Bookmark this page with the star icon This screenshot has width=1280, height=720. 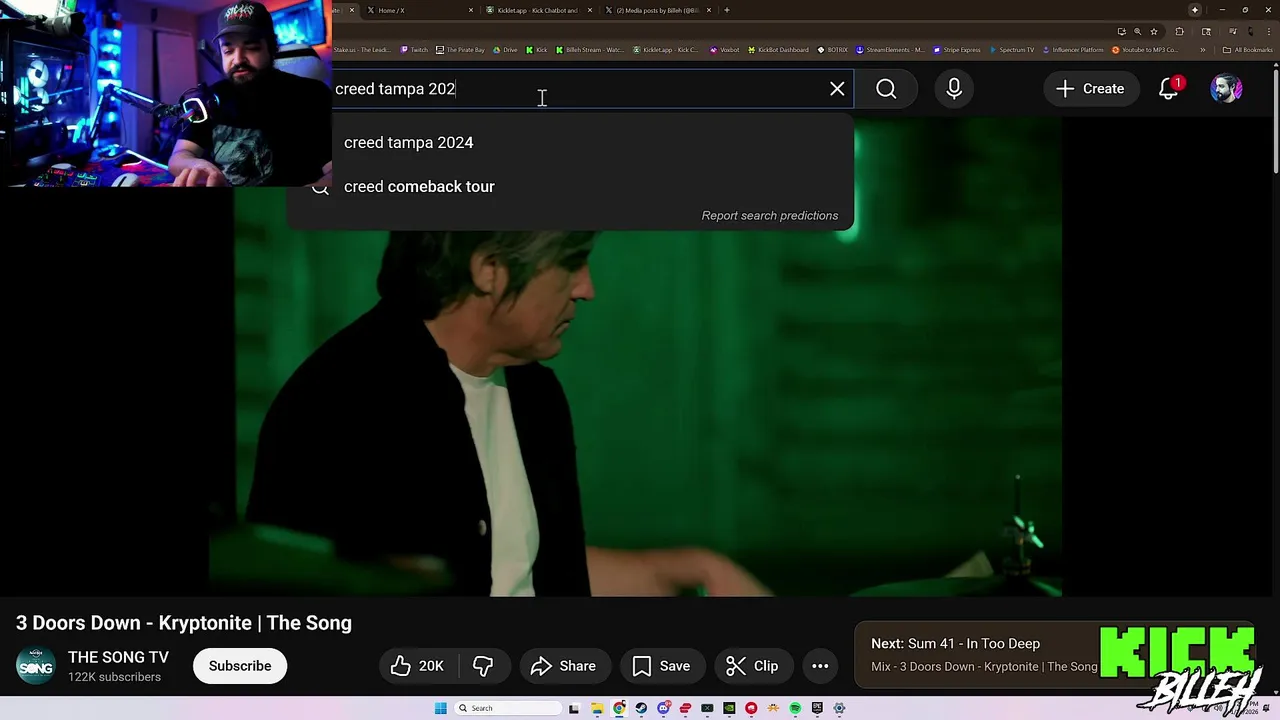(1154, 31)
